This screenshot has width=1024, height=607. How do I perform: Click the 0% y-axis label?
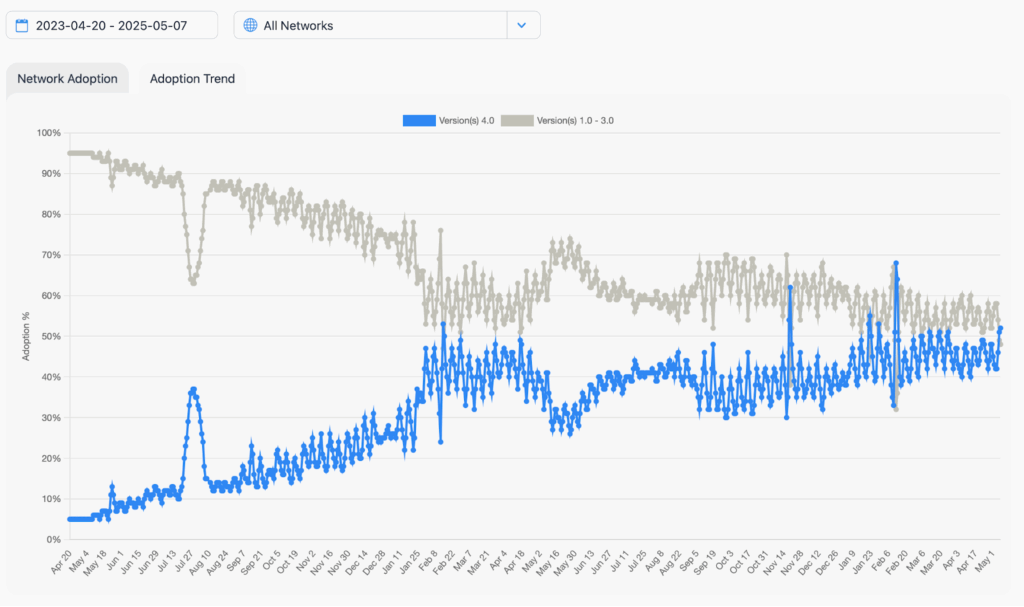54,540
